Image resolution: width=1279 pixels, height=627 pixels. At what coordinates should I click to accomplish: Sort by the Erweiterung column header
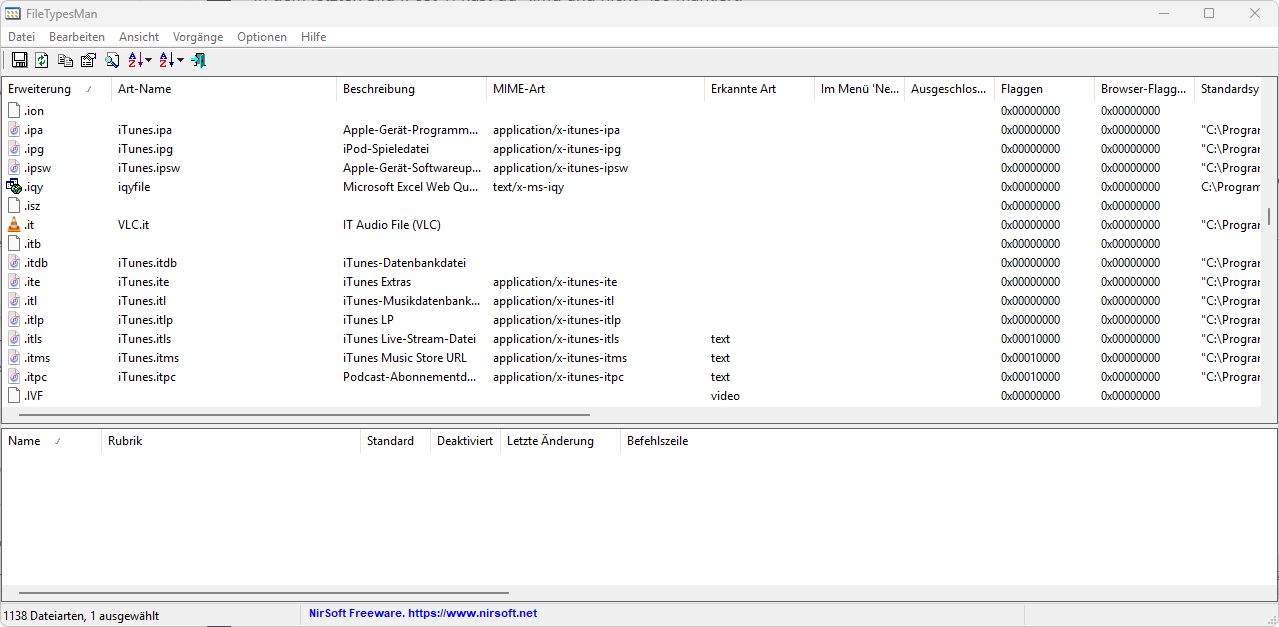(x=57, y=89)
